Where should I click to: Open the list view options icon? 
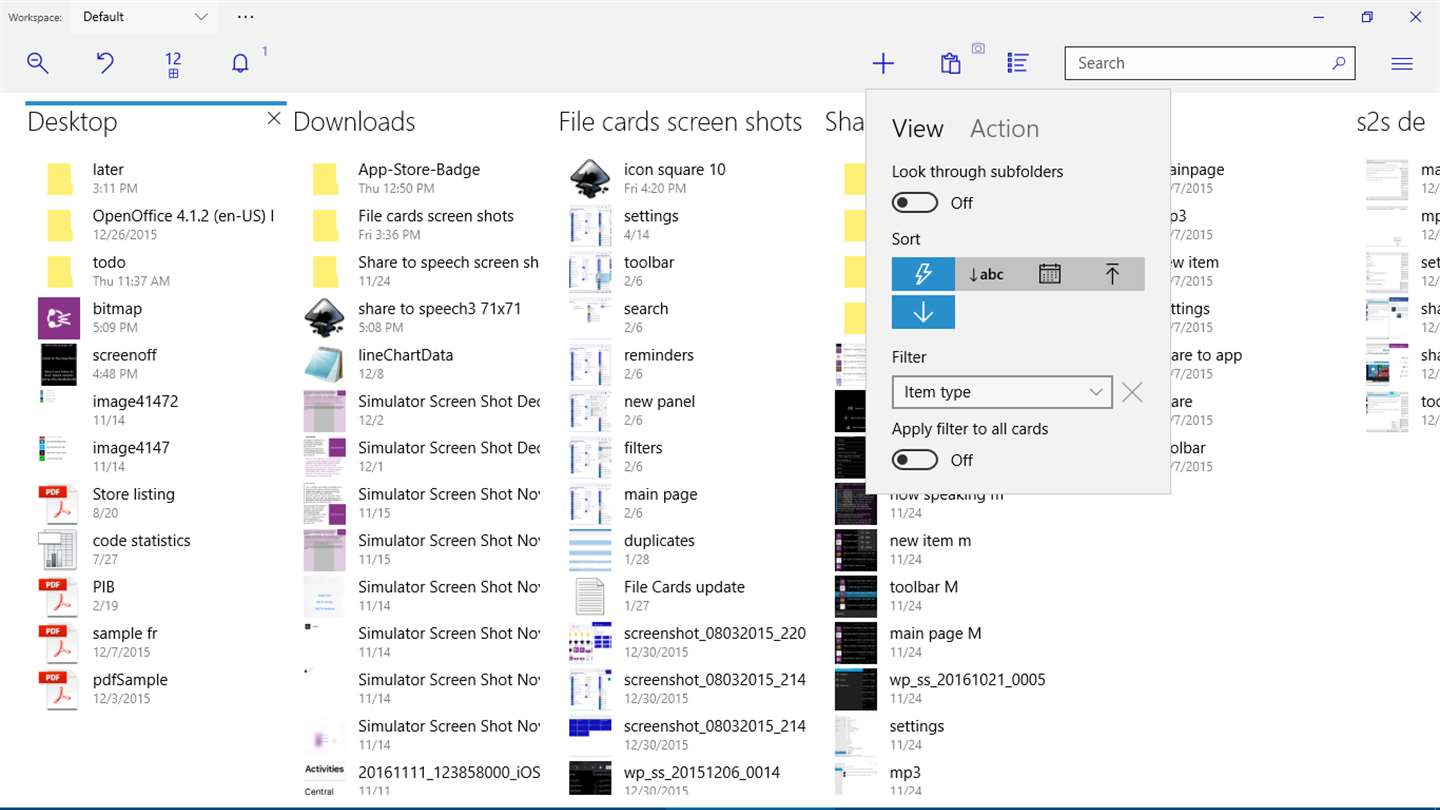tap(1018, 64)
